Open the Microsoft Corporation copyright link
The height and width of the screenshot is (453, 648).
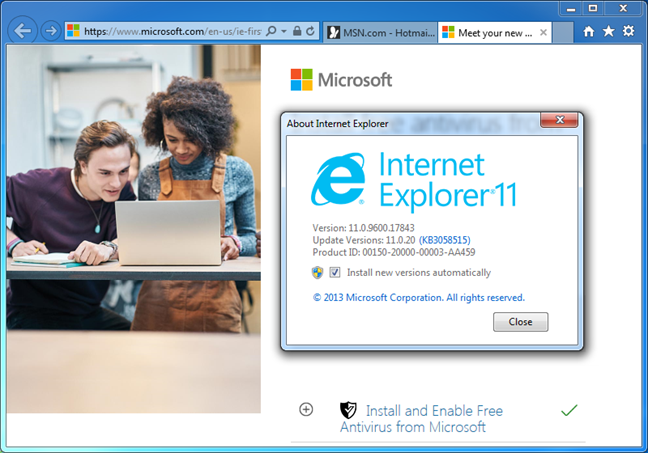click(419, 298)
